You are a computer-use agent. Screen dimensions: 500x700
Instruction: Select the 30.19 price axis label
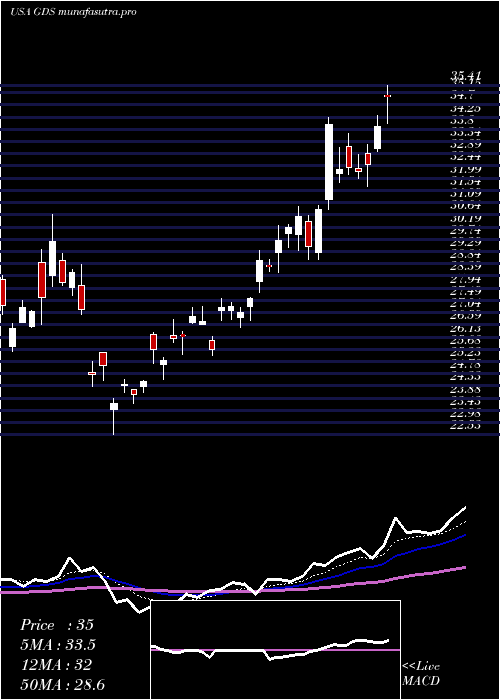[465, 218]
